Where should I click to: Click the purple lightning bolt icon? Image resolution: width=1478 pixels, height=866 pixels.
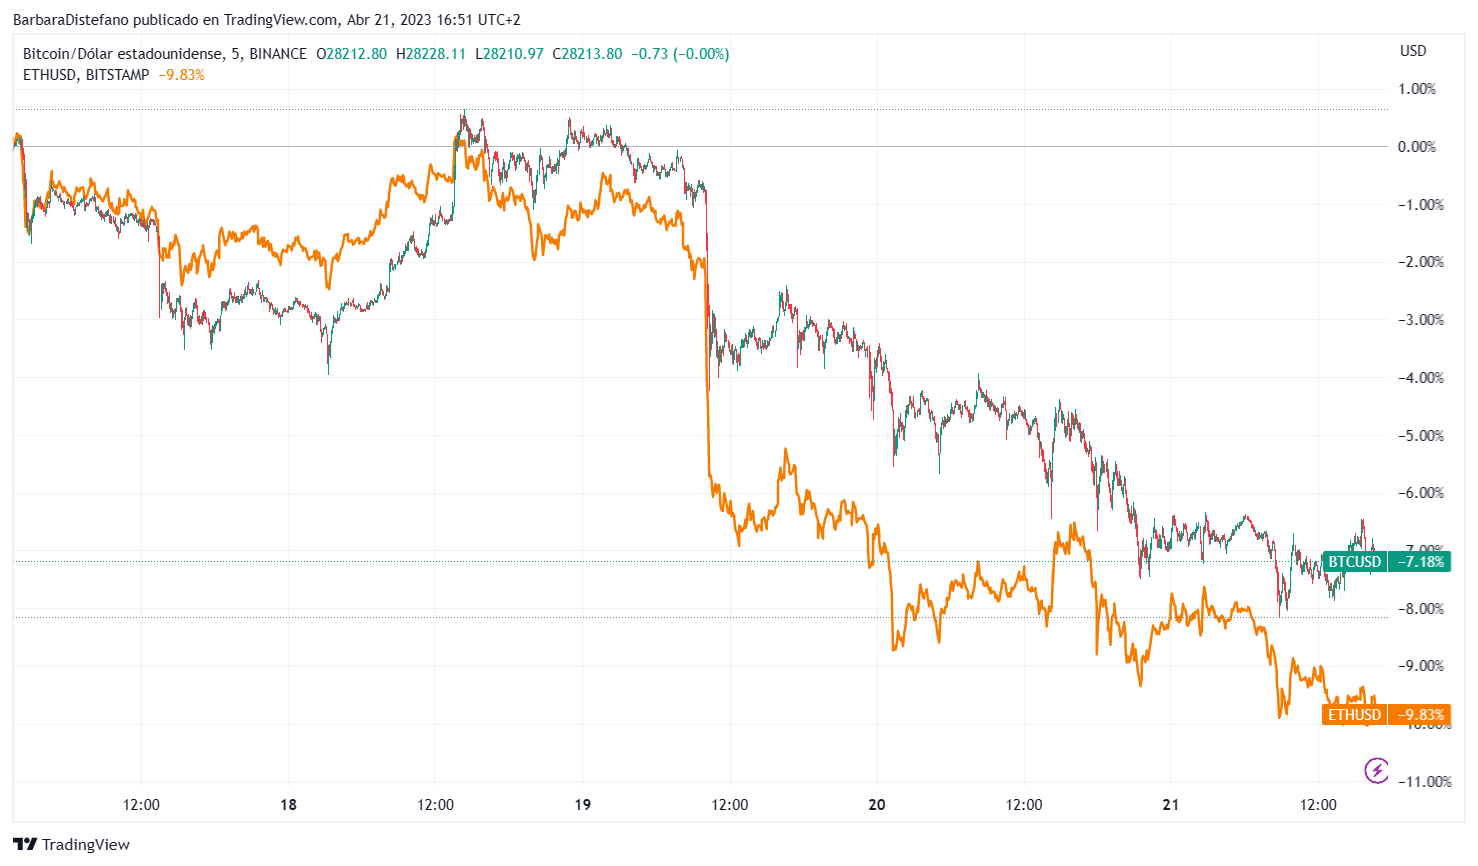1377,770
